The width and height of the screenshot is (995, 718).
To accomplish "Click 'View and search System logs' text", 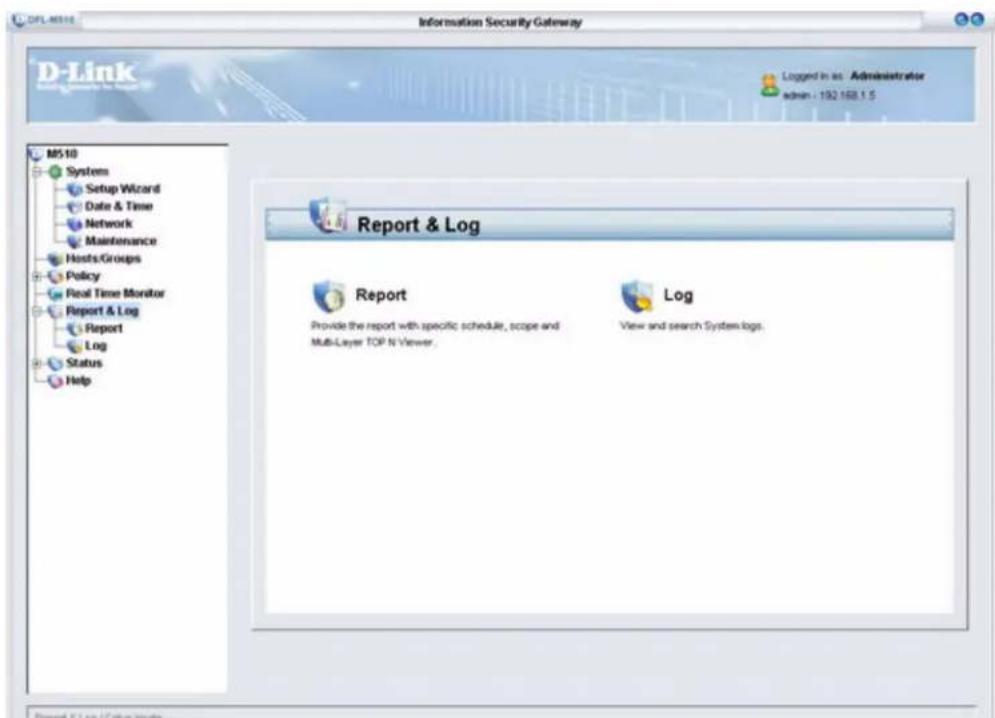I will click(692, 326).
